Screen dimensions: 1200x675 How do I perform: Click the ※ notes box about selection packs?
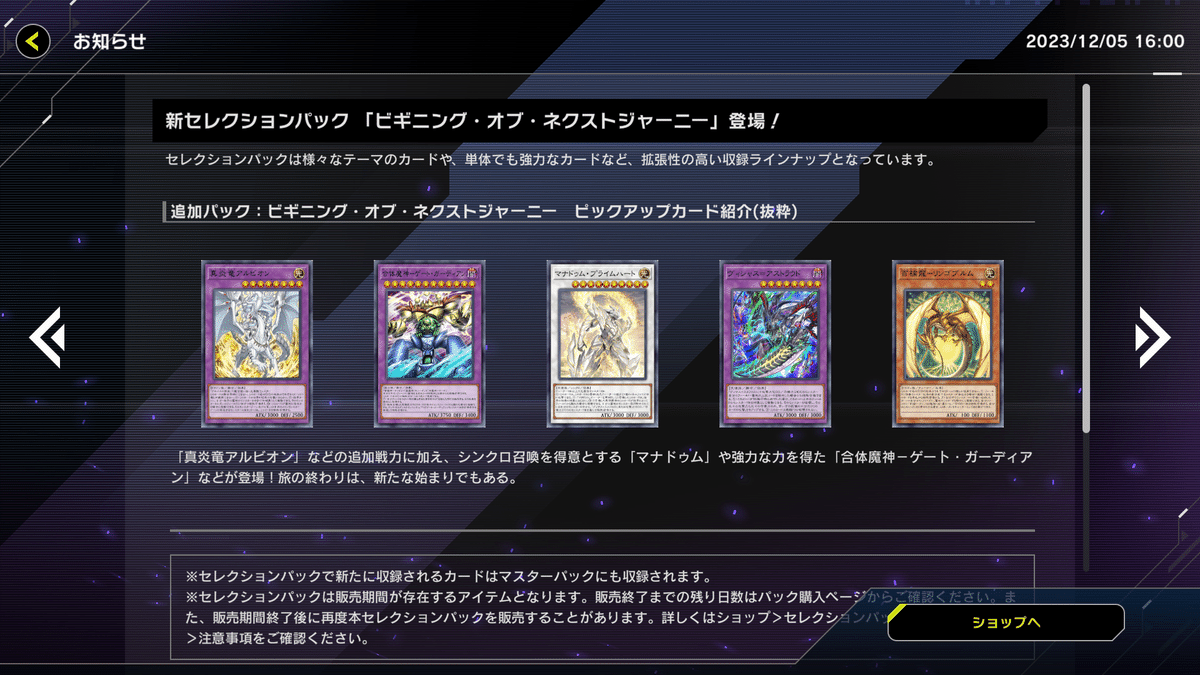[602, 608]
